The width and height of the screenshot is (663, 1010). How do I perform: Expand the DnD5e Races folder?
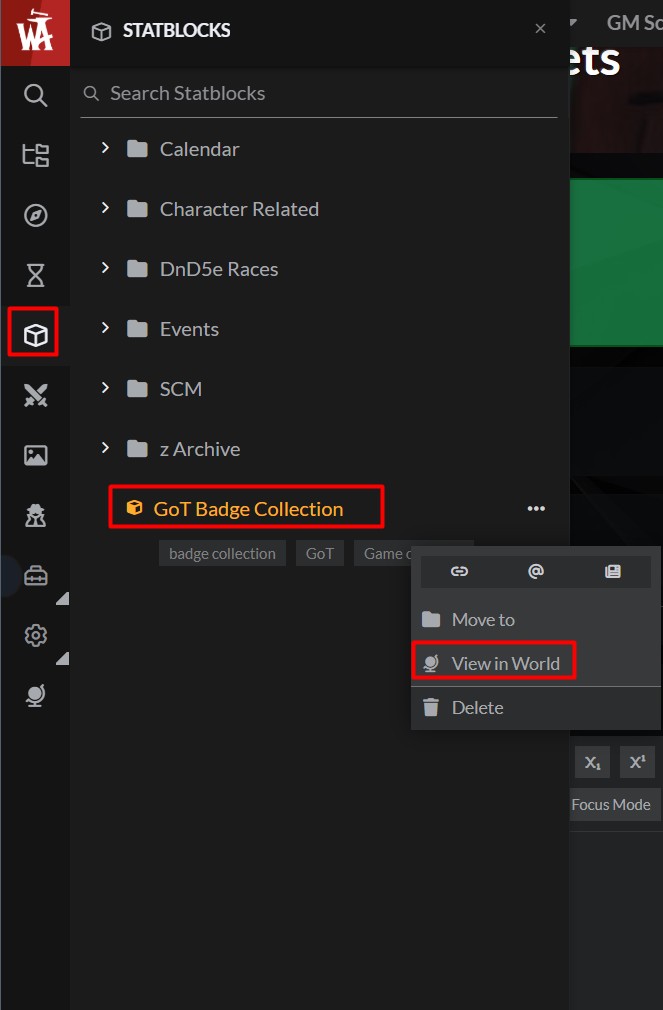(x=105, y=269)
